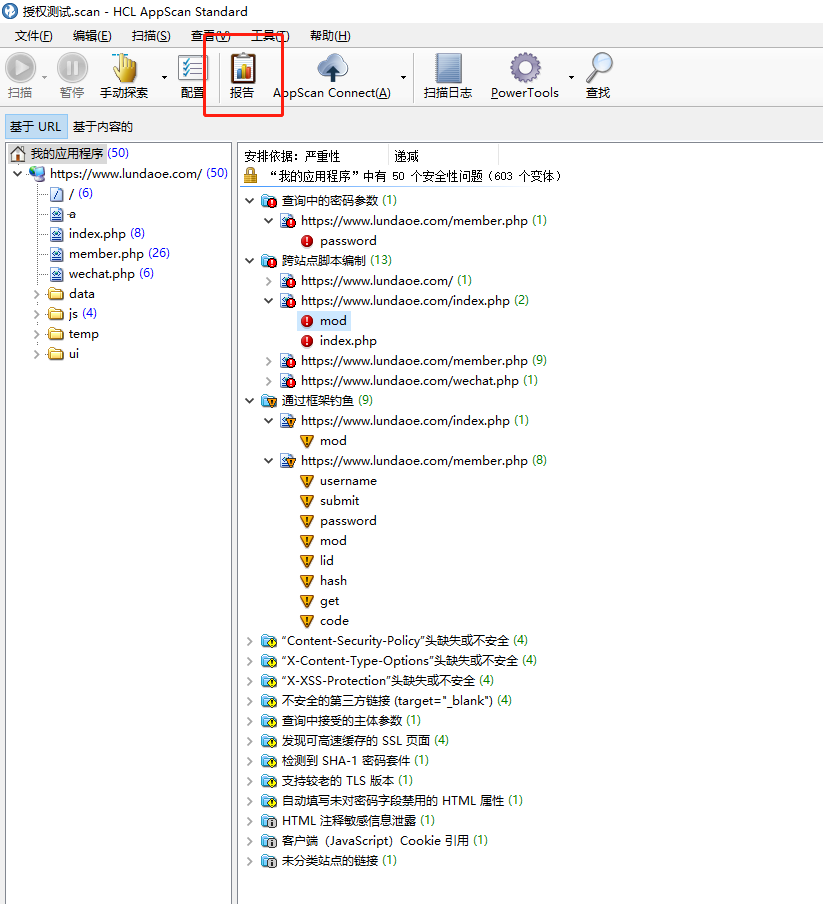Expand the Content-Security-Policy issue group

250,640
